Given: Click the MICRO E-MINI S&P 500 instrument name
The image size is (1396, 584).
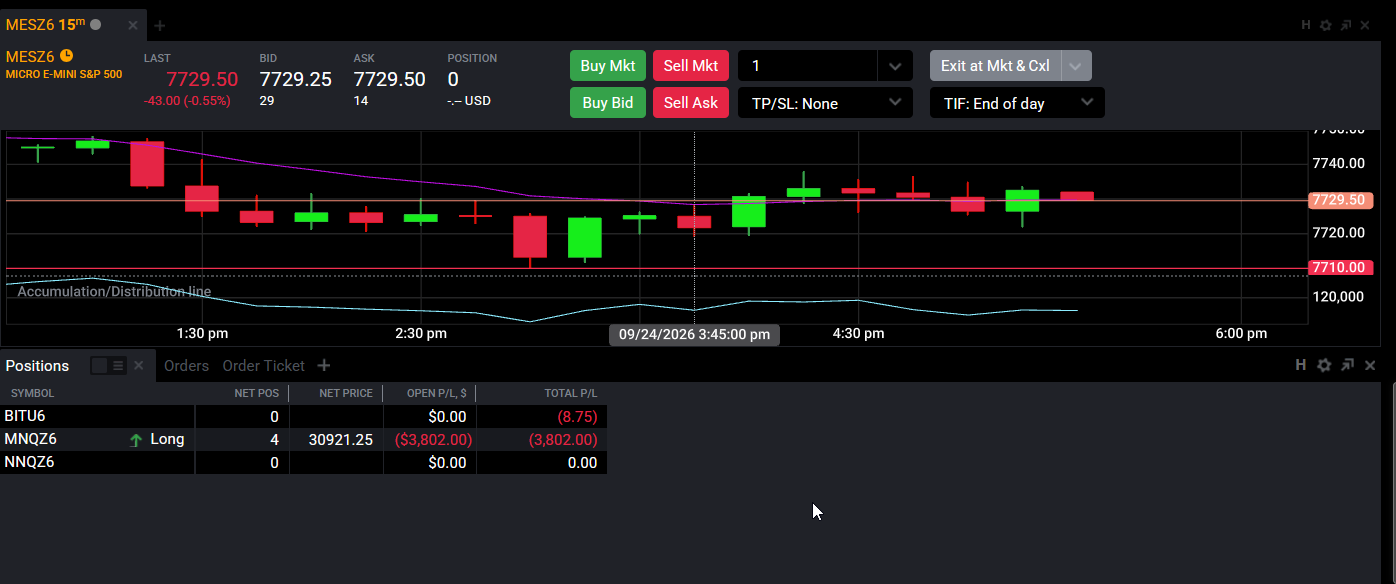Looking at the screenshot, I should pyautogui.click(x=64, y=74).
